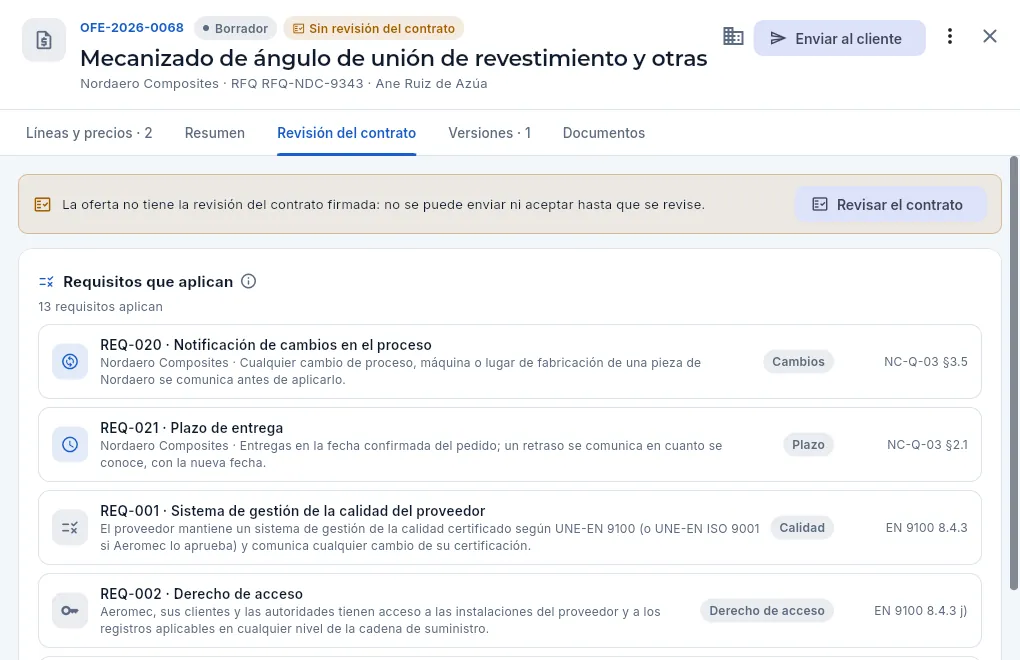Click the change-cycle icon of REQ-020
Screen dimensions: 1020x660
click(x=70, y=362)
